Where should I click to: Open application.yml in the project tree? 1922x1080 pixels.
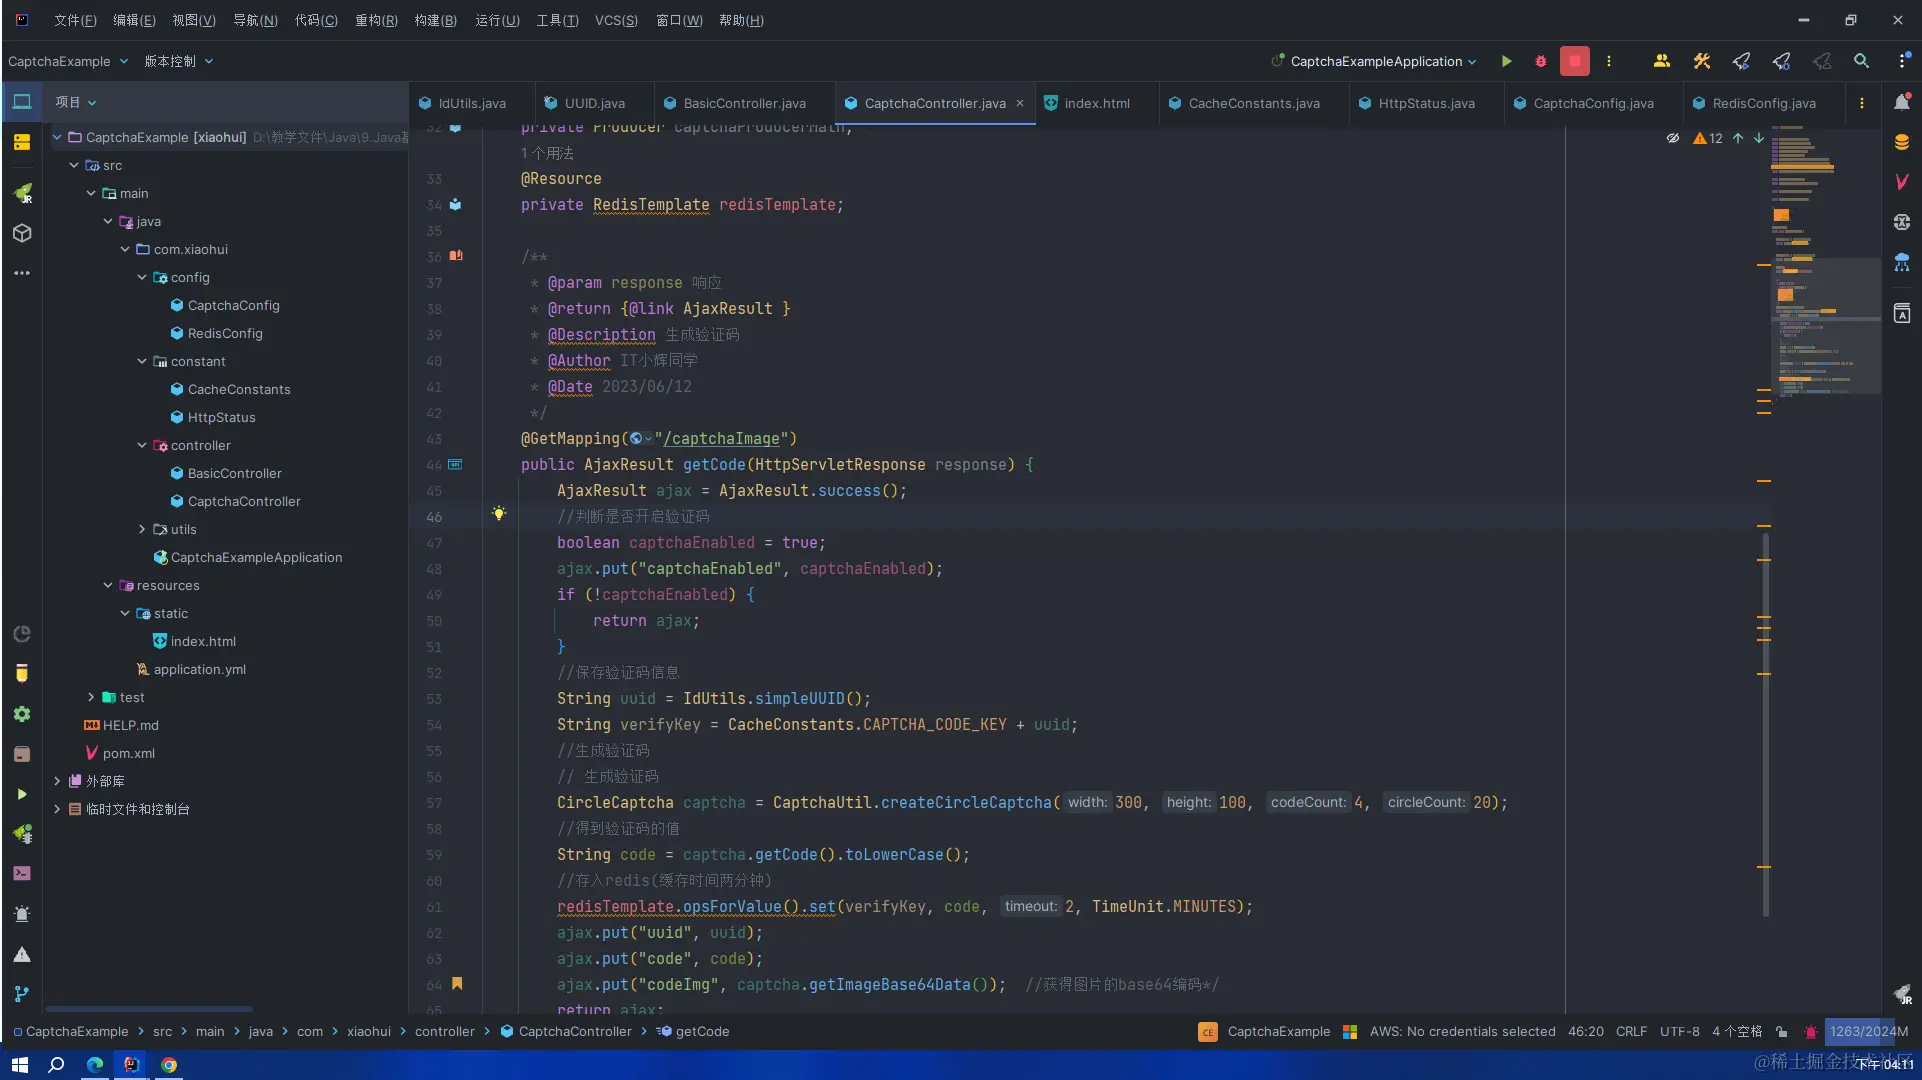(x=199, y=669)
